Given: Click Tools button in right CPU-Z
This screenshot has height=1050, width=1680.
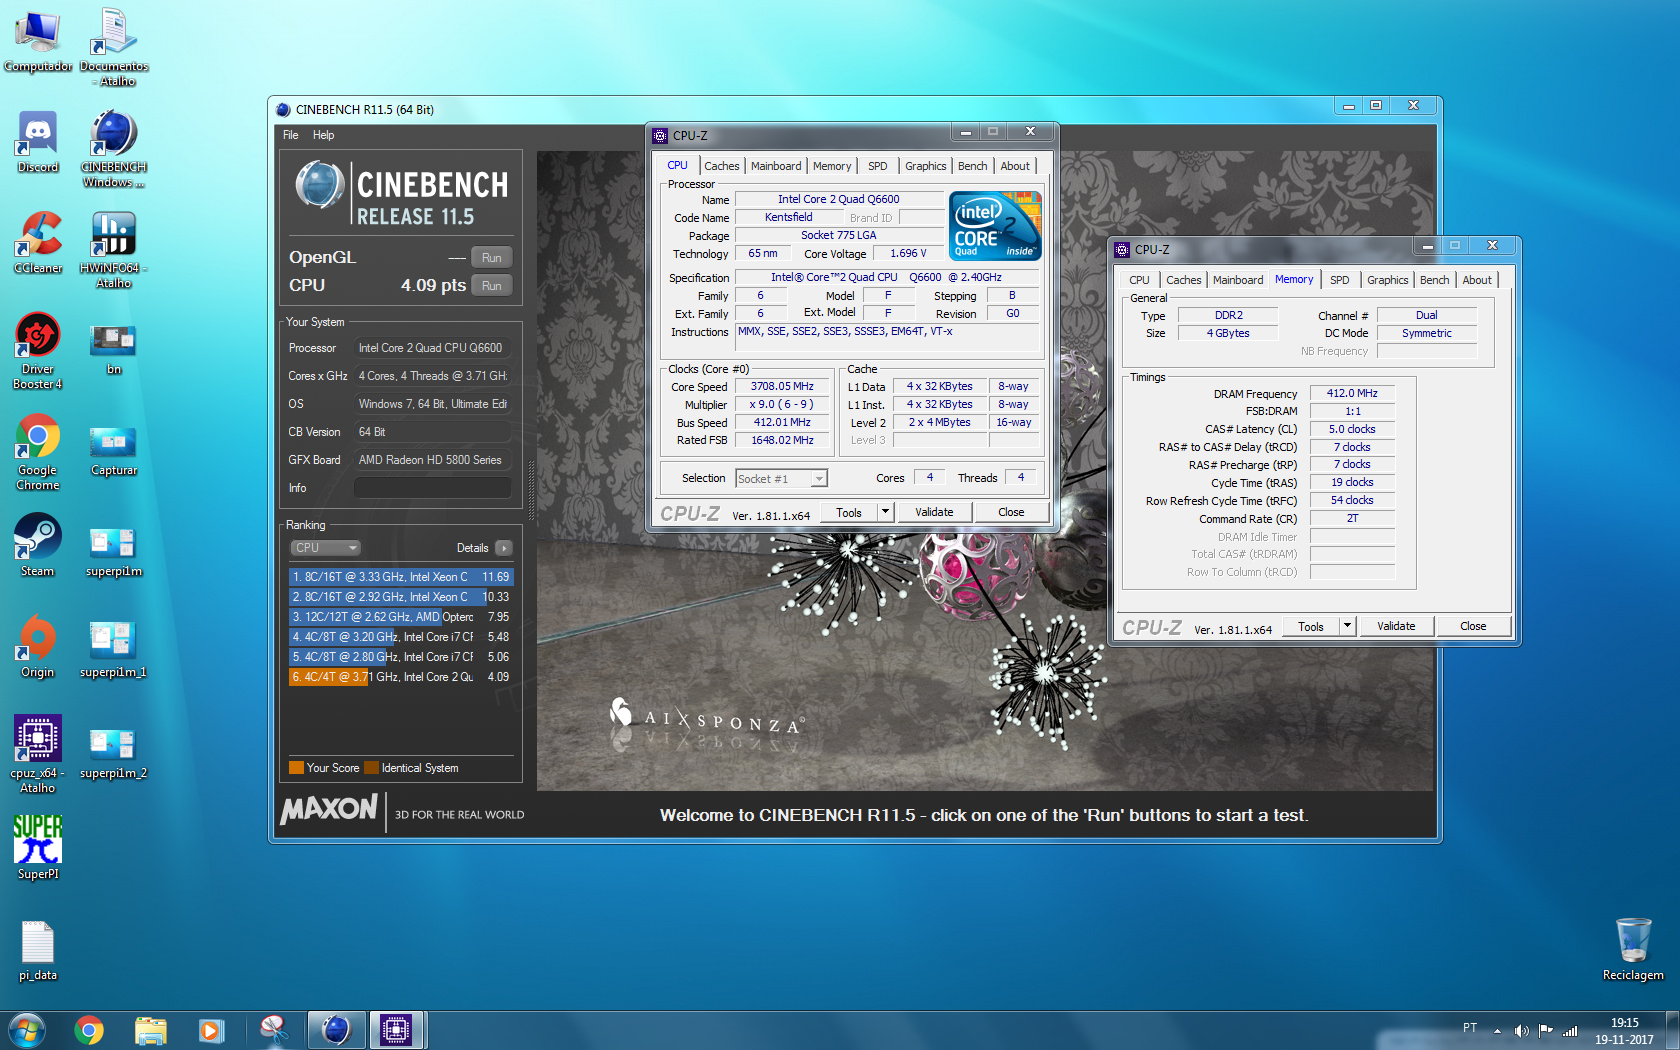Looking at the screenshot, I should click(1311, 626).
